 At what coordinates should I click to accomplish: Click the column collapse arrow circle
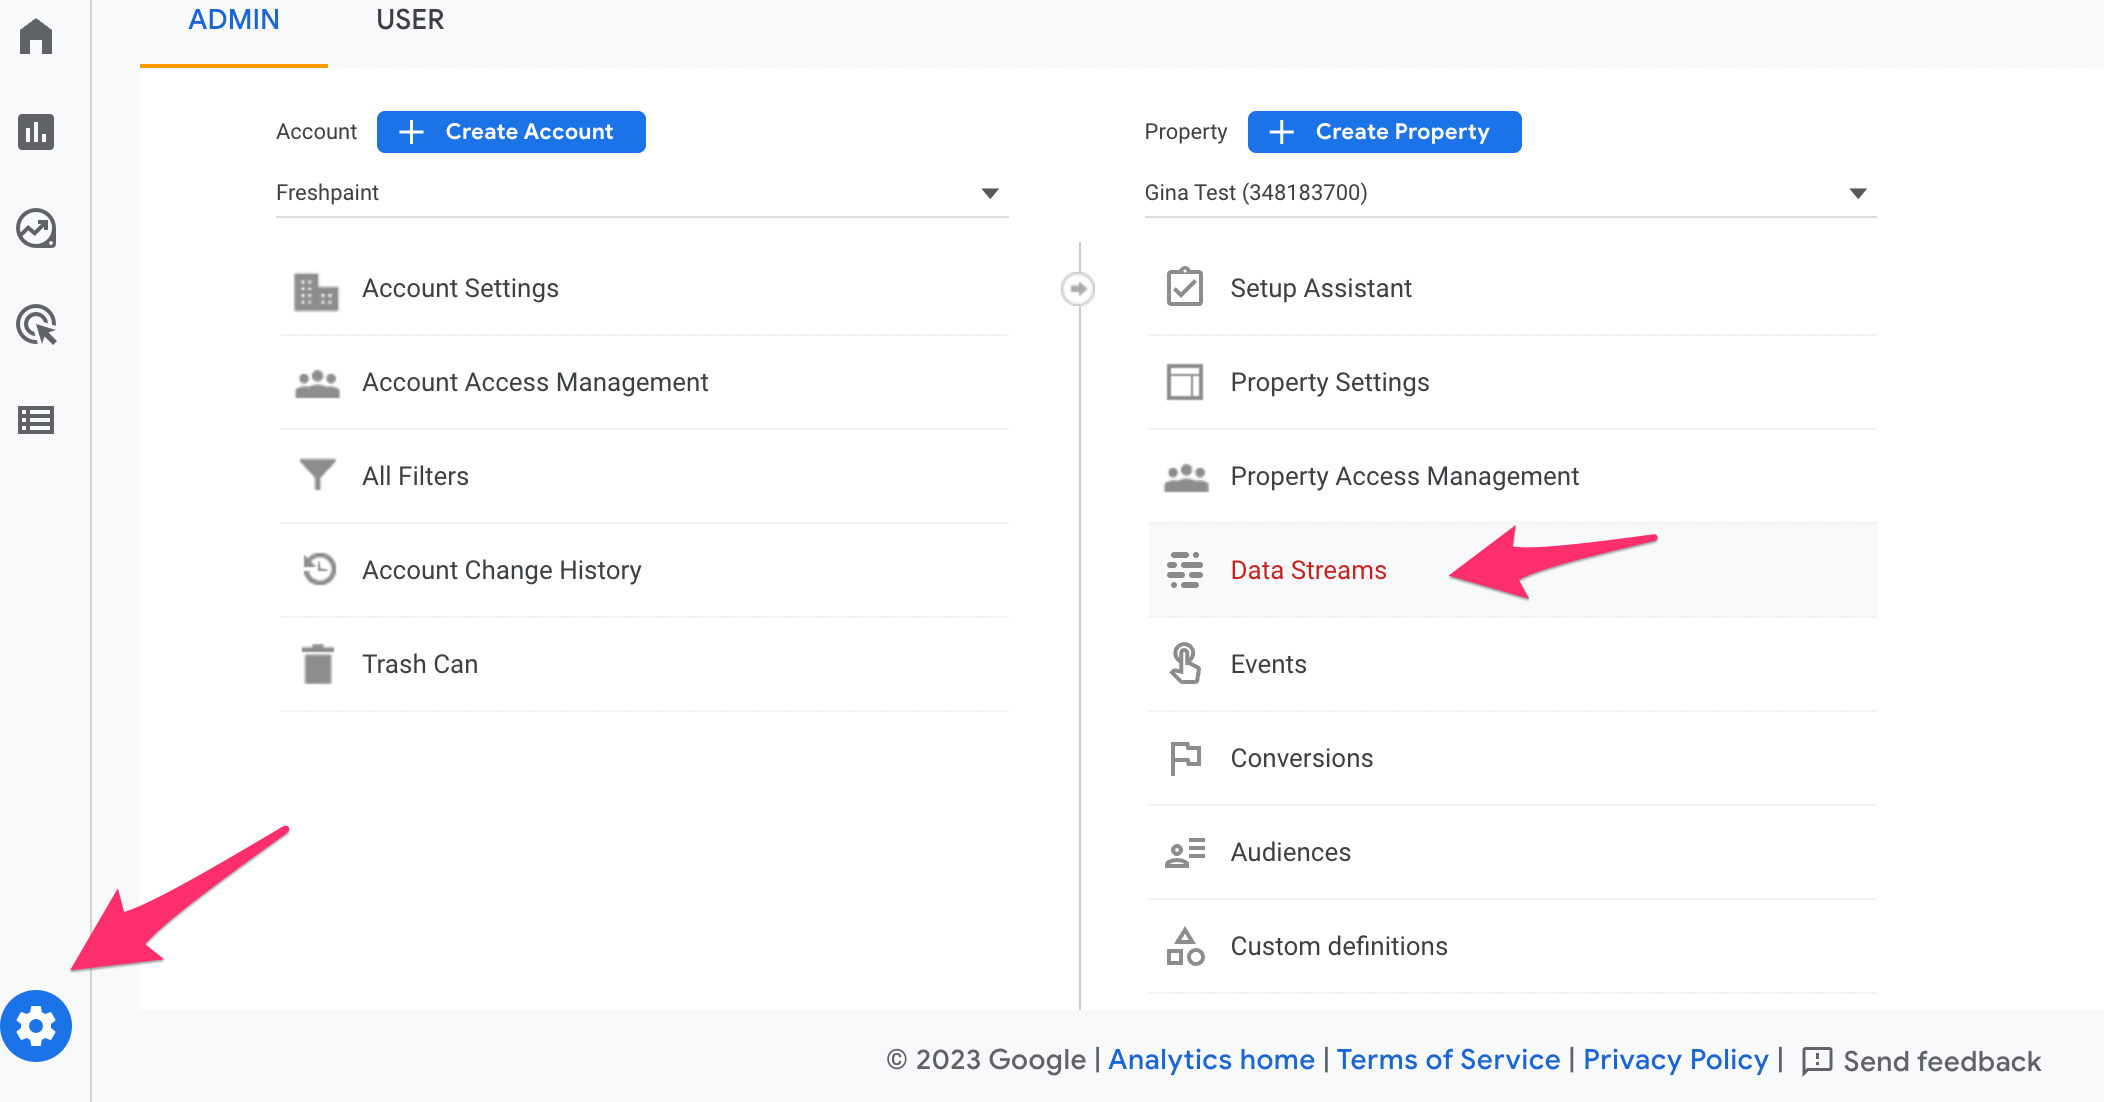(1077, 289)
